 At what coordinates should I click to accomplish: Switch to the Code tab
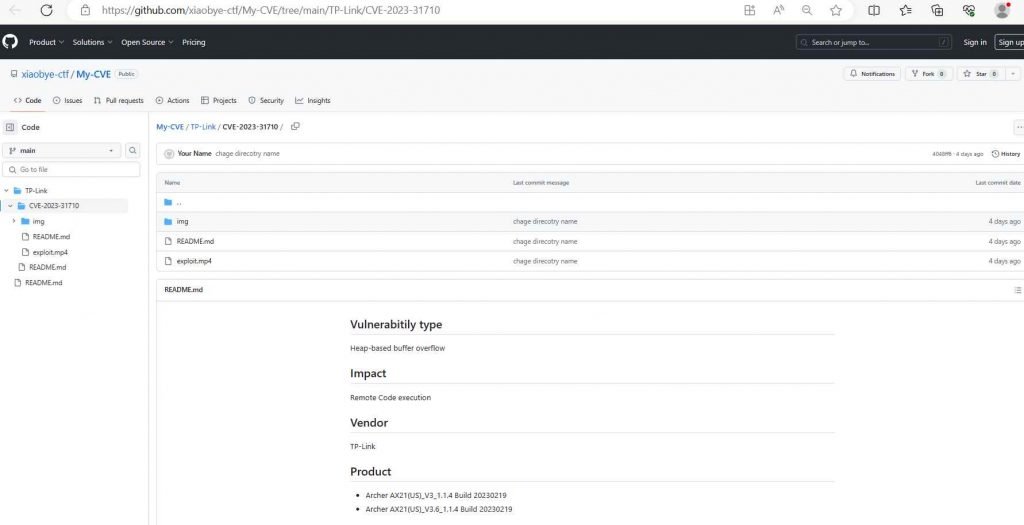coord(27,101)
